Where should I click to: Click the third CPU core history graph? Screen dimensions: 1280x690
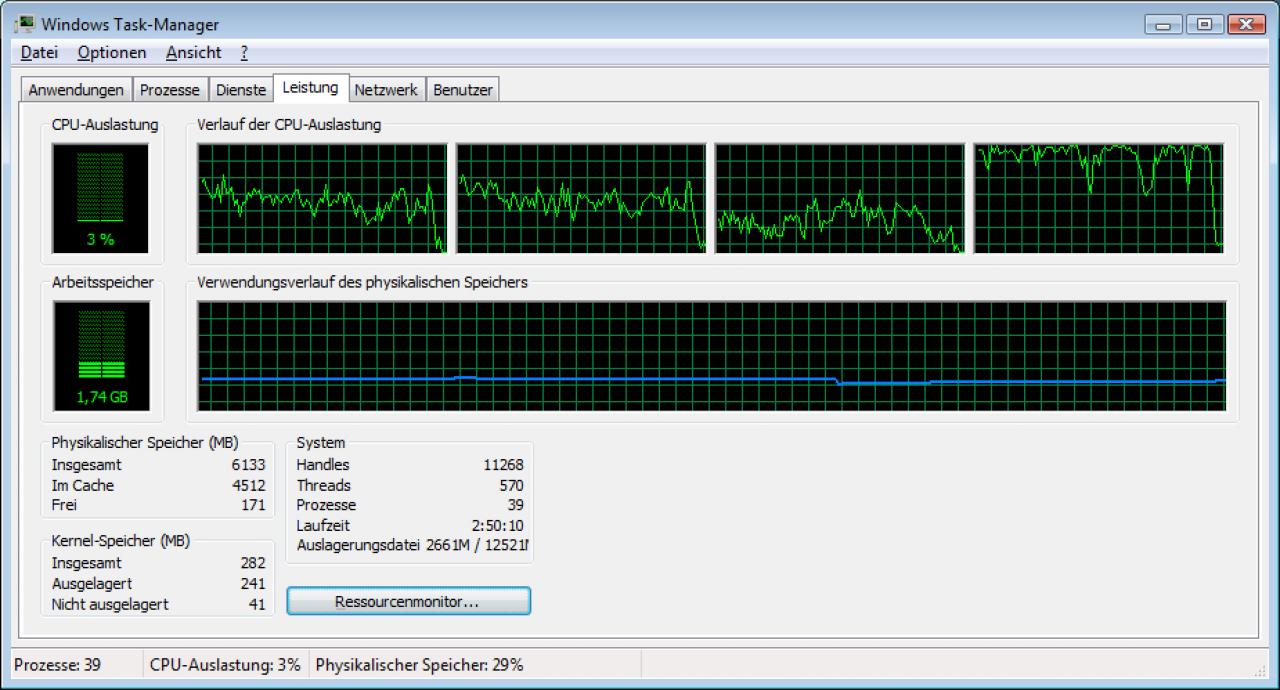(x=840, y=198)
